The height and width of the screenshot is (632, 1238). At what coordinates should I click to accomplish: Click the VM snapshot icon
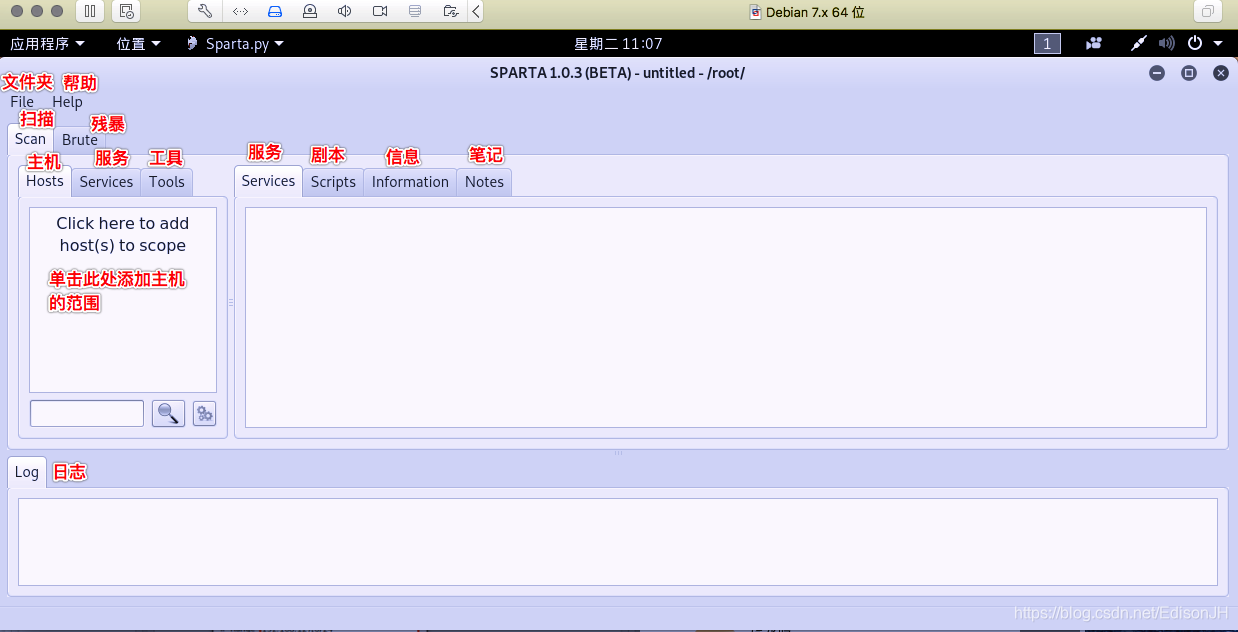point(126,12)
